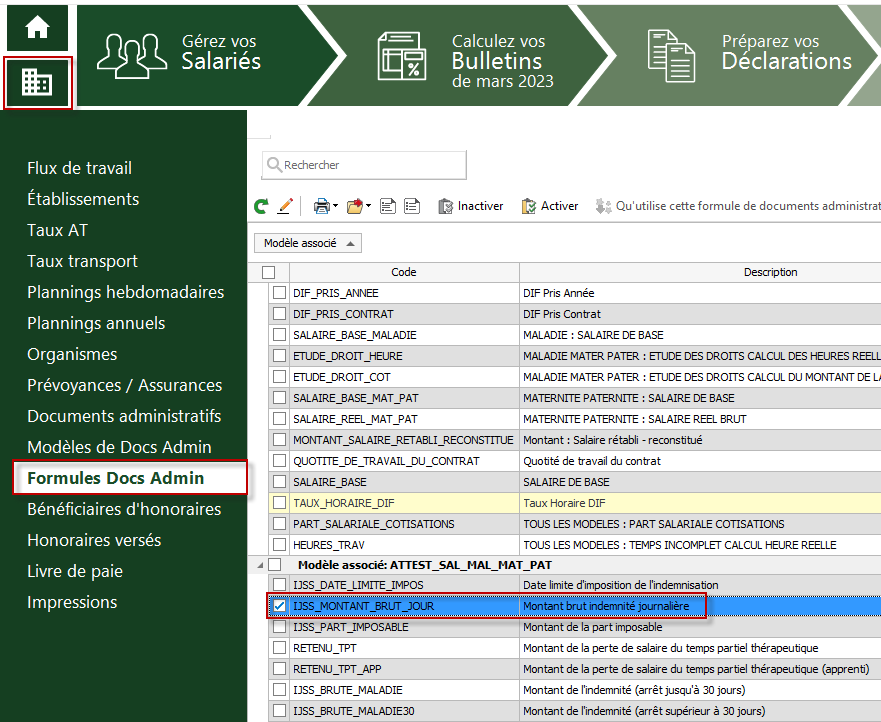881x722 pixels.
Task: Open Établissements in the sidebar
Action: [83, 199]
